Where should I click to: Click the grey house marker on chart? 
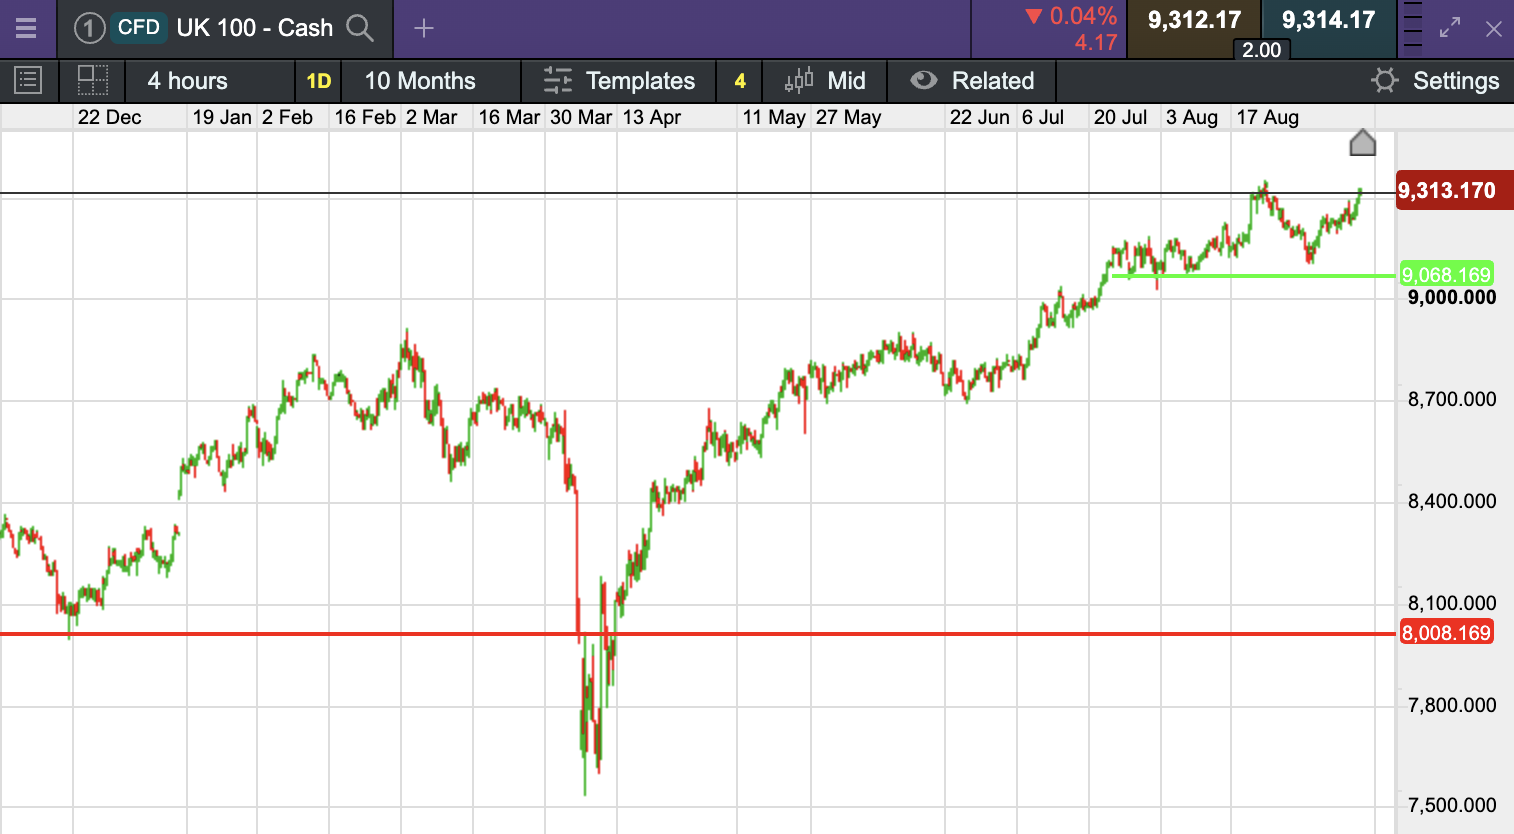click(1363, 143)
